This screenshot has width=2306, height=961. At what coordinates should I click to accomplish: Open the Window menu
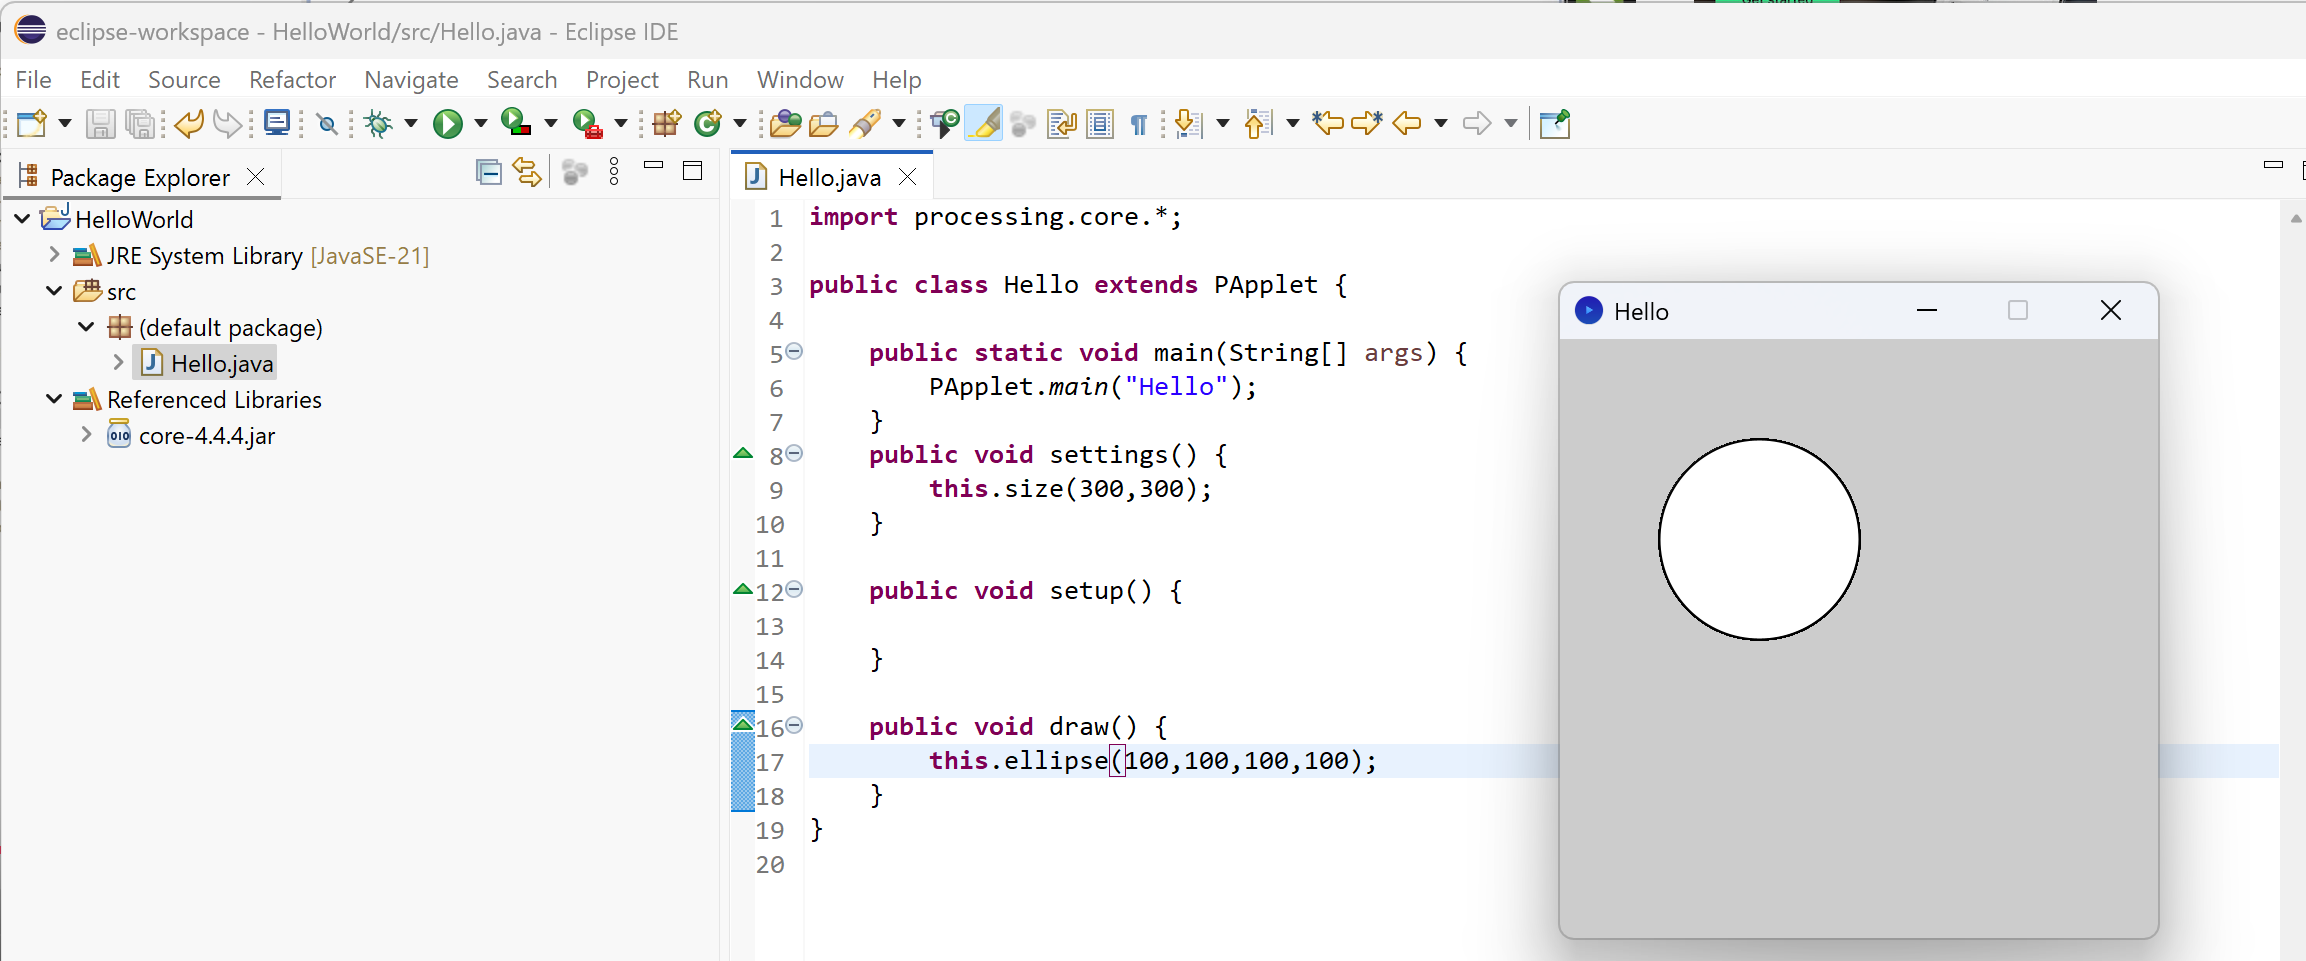coord(800,79)
